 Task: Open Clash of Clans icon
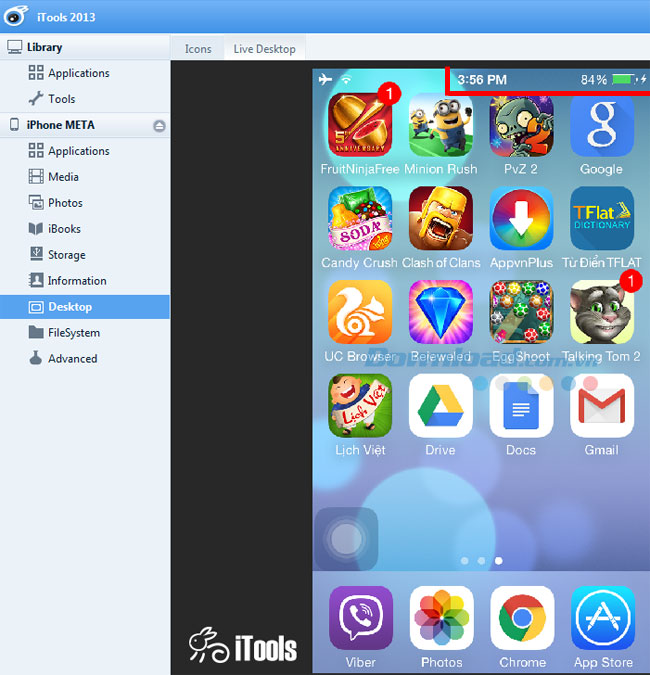click(x=440, y=218)
